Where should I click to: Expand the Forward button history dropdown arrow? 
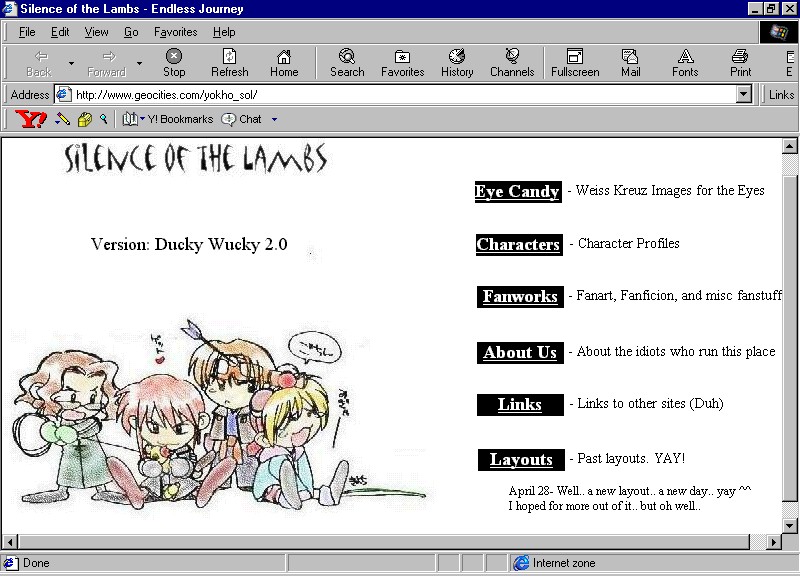pos(139,63)
